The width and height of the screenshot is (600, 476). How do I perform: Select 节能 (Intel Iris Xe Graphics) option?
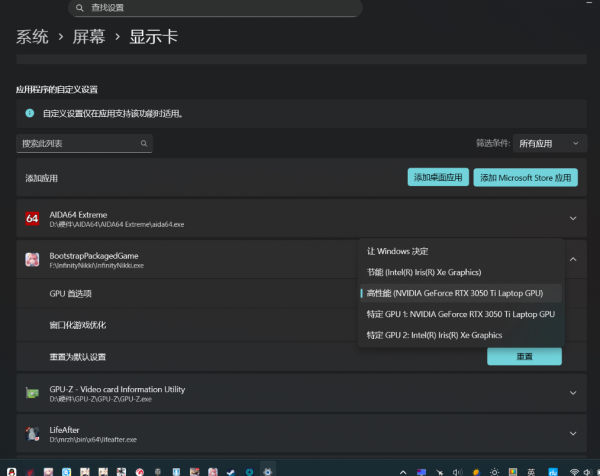[461, 272]
